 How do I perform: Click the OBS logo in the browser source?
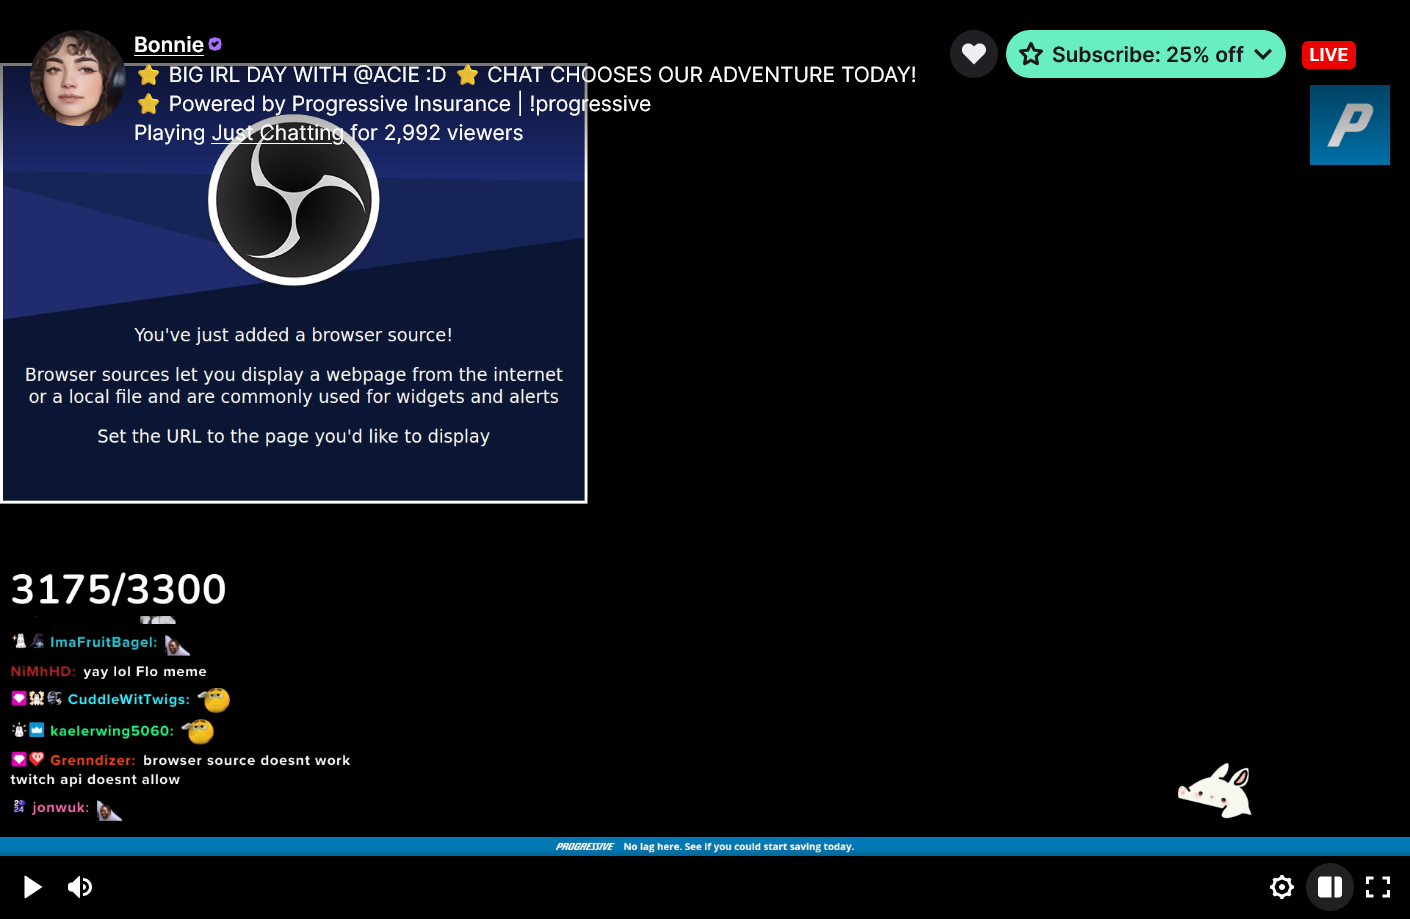coord(294,200)
